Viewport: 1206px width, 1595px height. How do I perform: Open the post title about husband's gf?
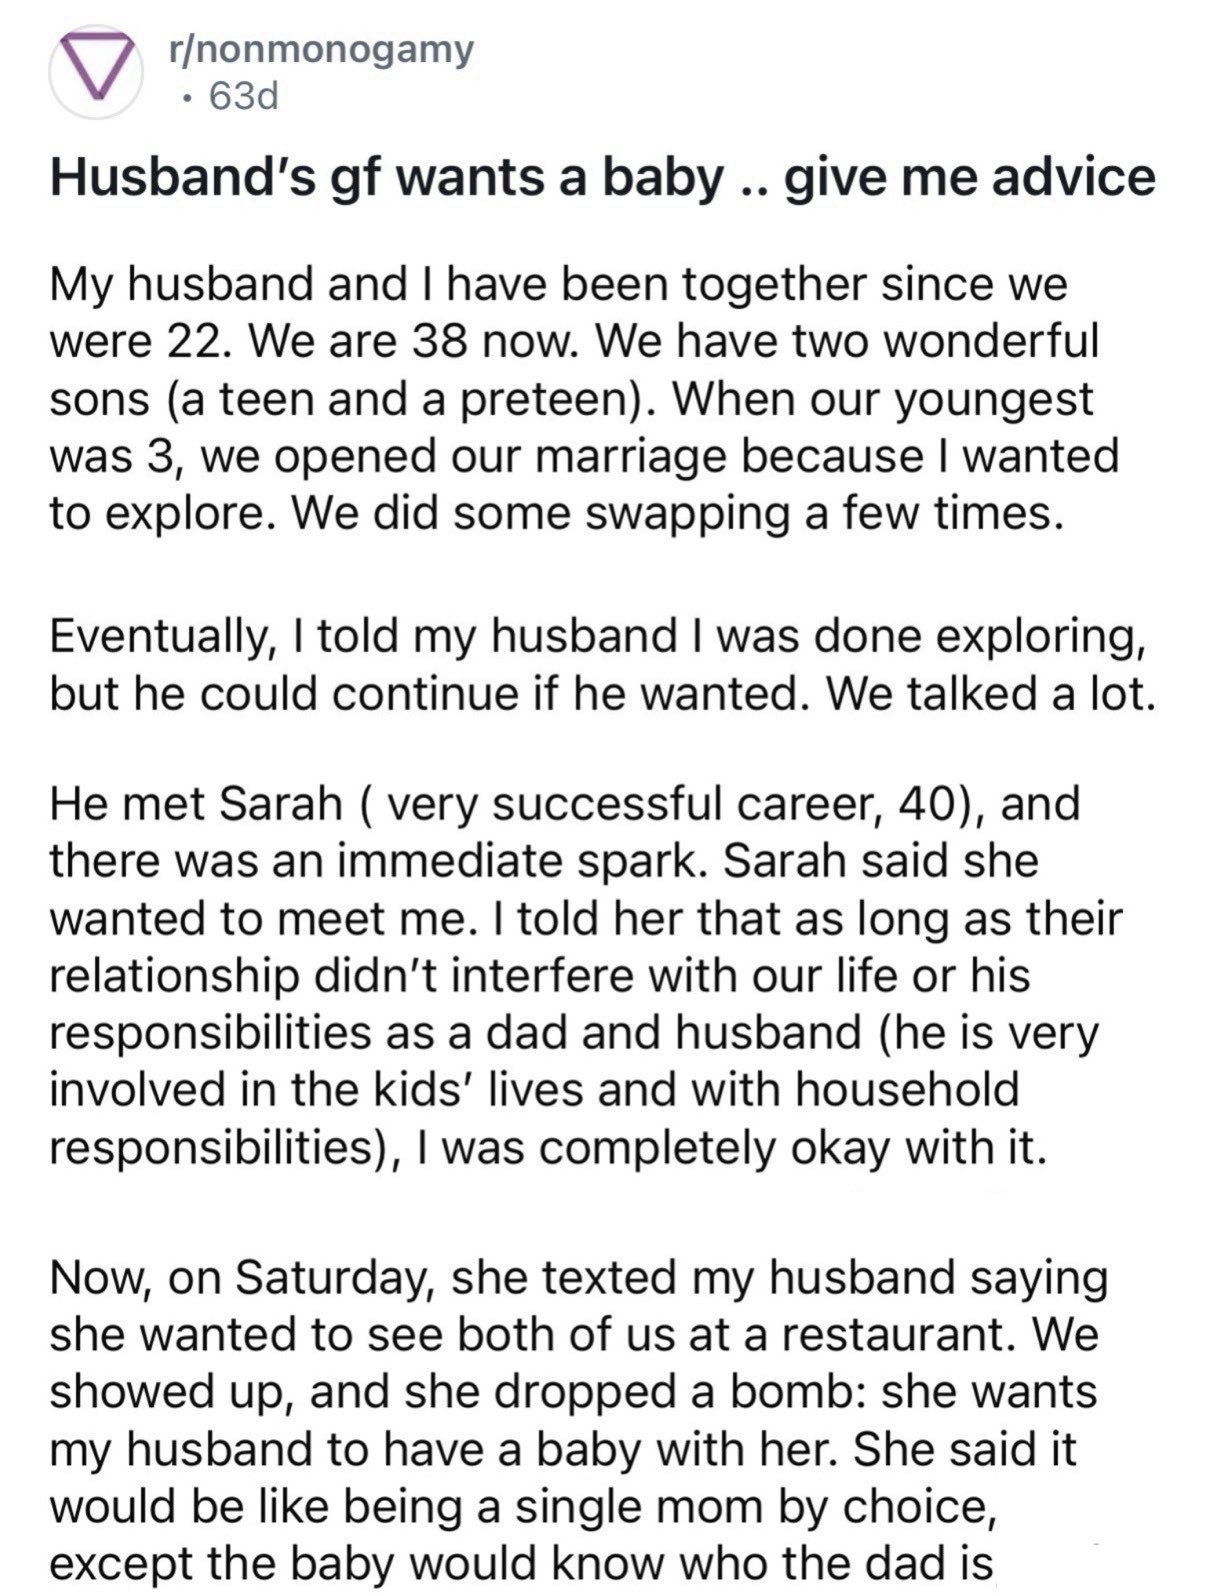[602, 178]
